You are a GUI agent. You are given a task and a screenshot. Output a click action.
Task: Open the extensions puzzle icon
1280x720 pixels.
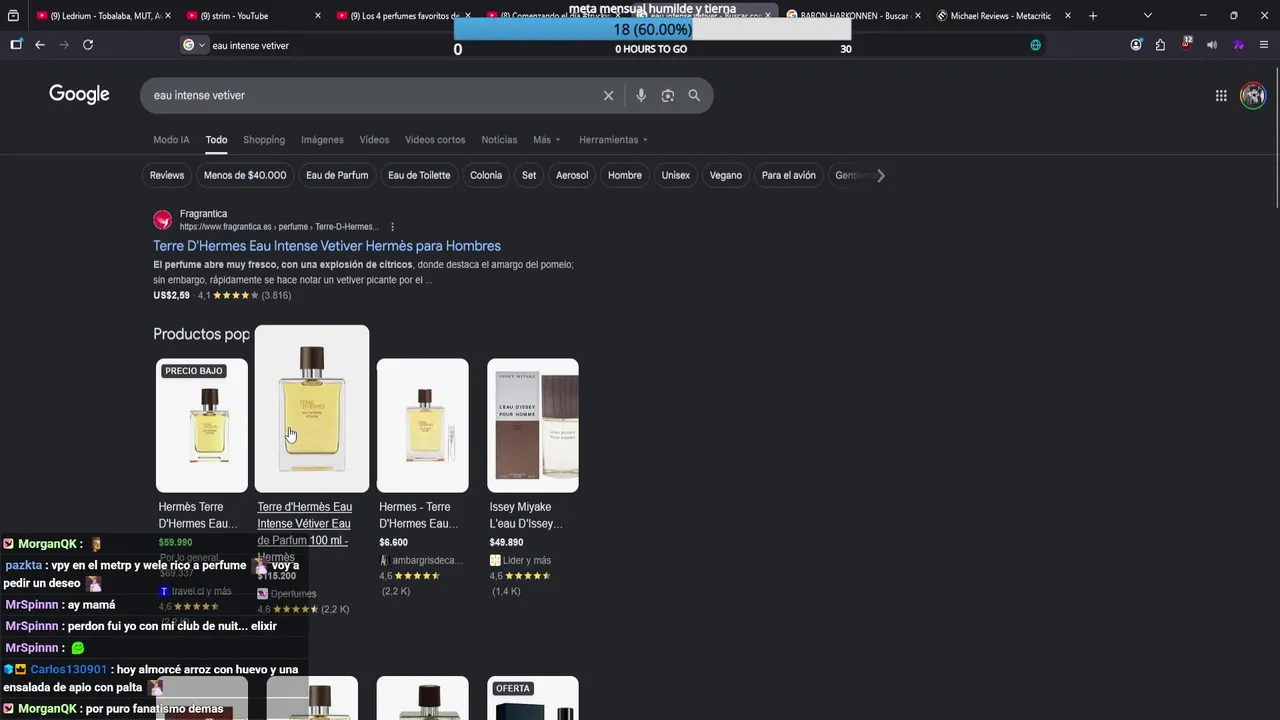pyautogui.click(x=1160, y=45)
